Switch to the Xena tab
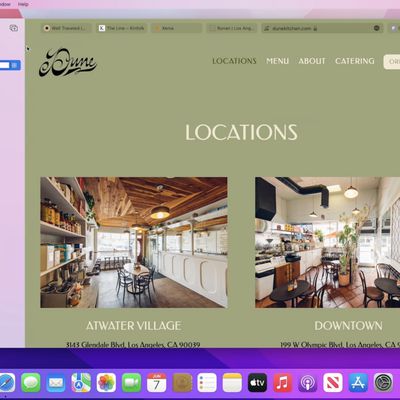The height and width of the screenshot is (400, 400). 177,28
